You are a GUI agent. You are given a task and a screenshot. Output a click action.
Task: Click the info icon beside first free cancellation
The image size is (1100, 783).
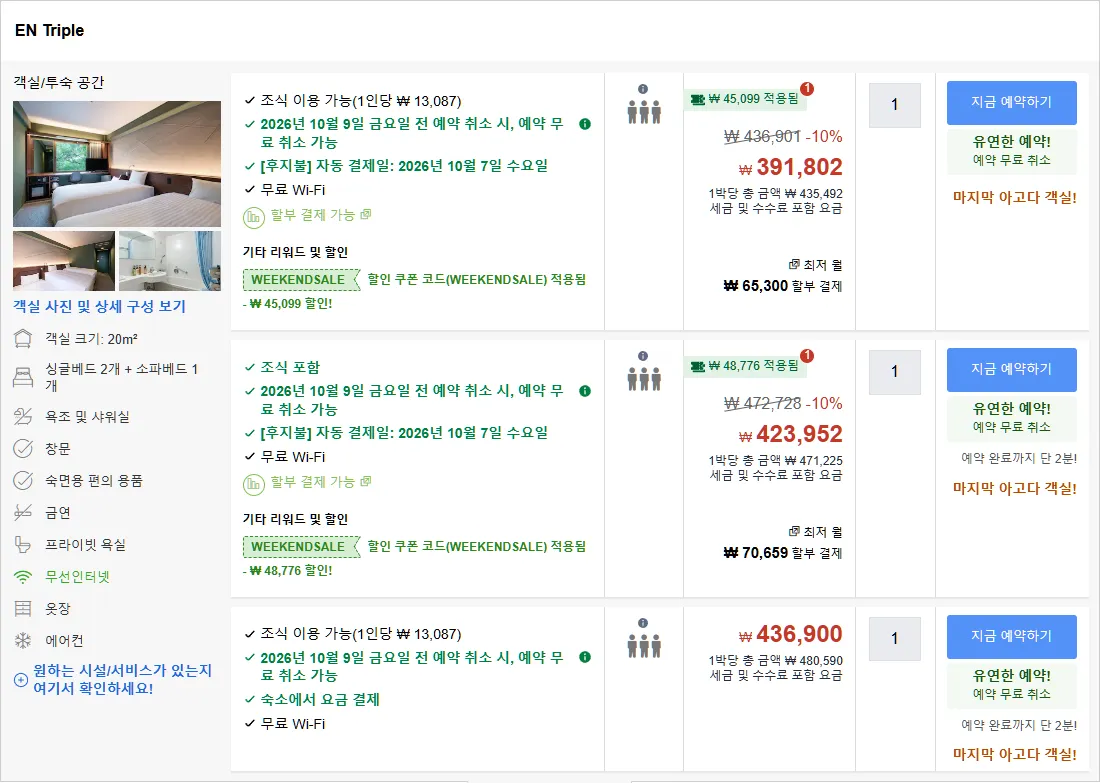(x=585, y=124)
